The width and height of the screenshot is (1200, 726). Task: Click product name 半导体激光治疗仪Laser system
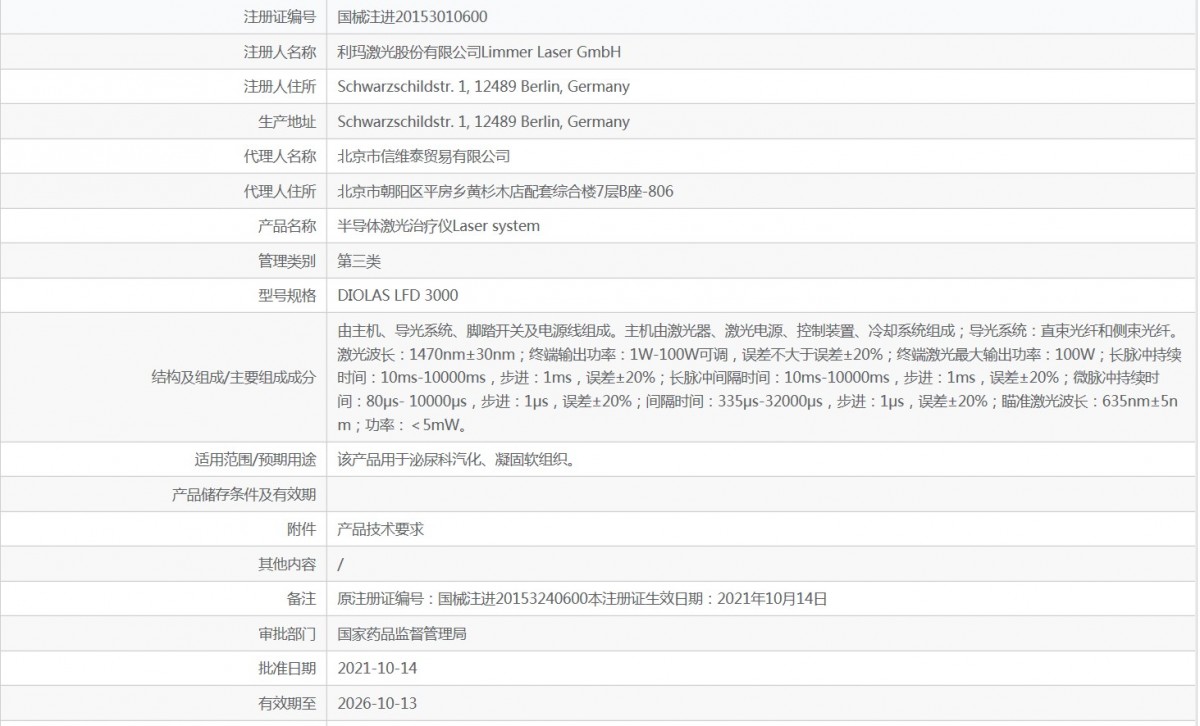tap(439, 226)
